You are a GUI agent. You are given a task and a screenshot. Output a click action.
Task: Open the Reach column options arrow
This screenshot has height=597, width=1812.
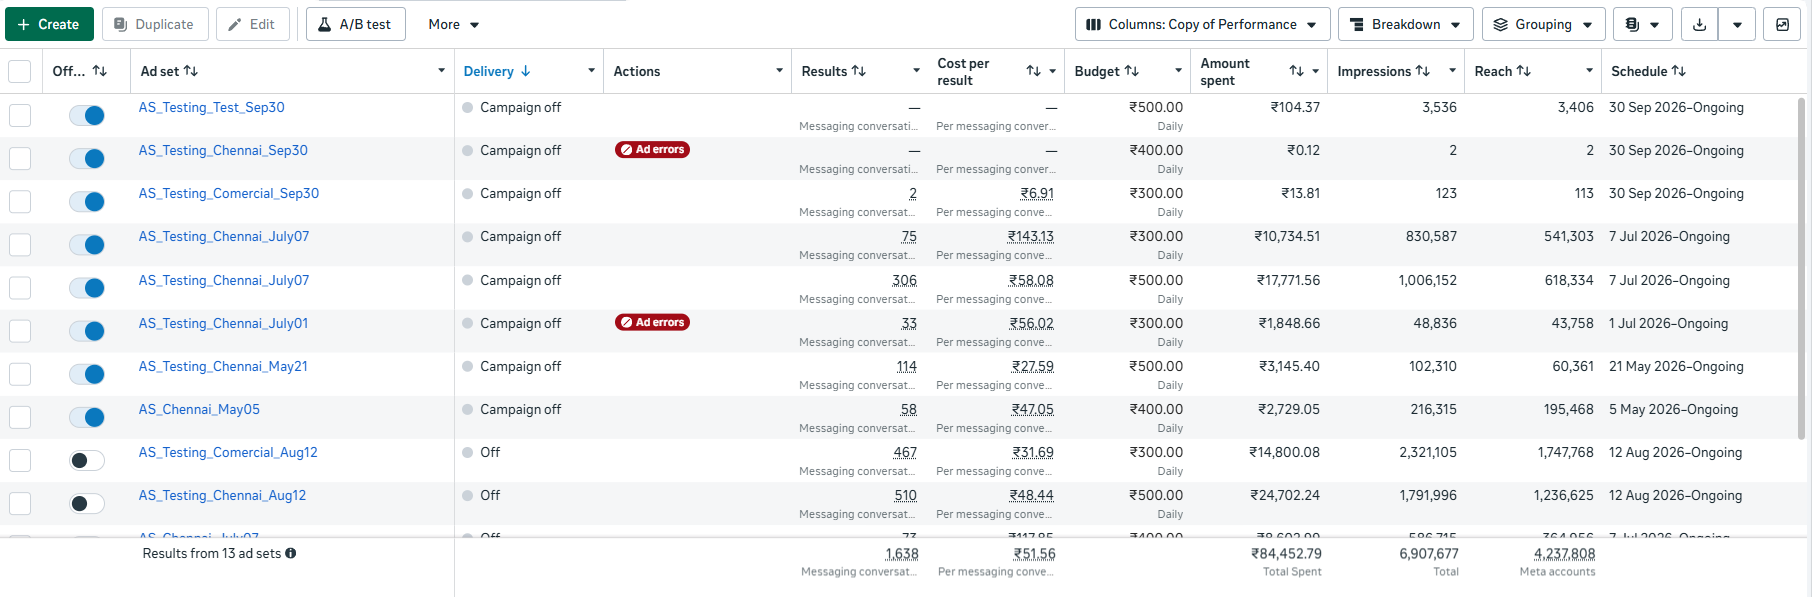pos(1589,71)
